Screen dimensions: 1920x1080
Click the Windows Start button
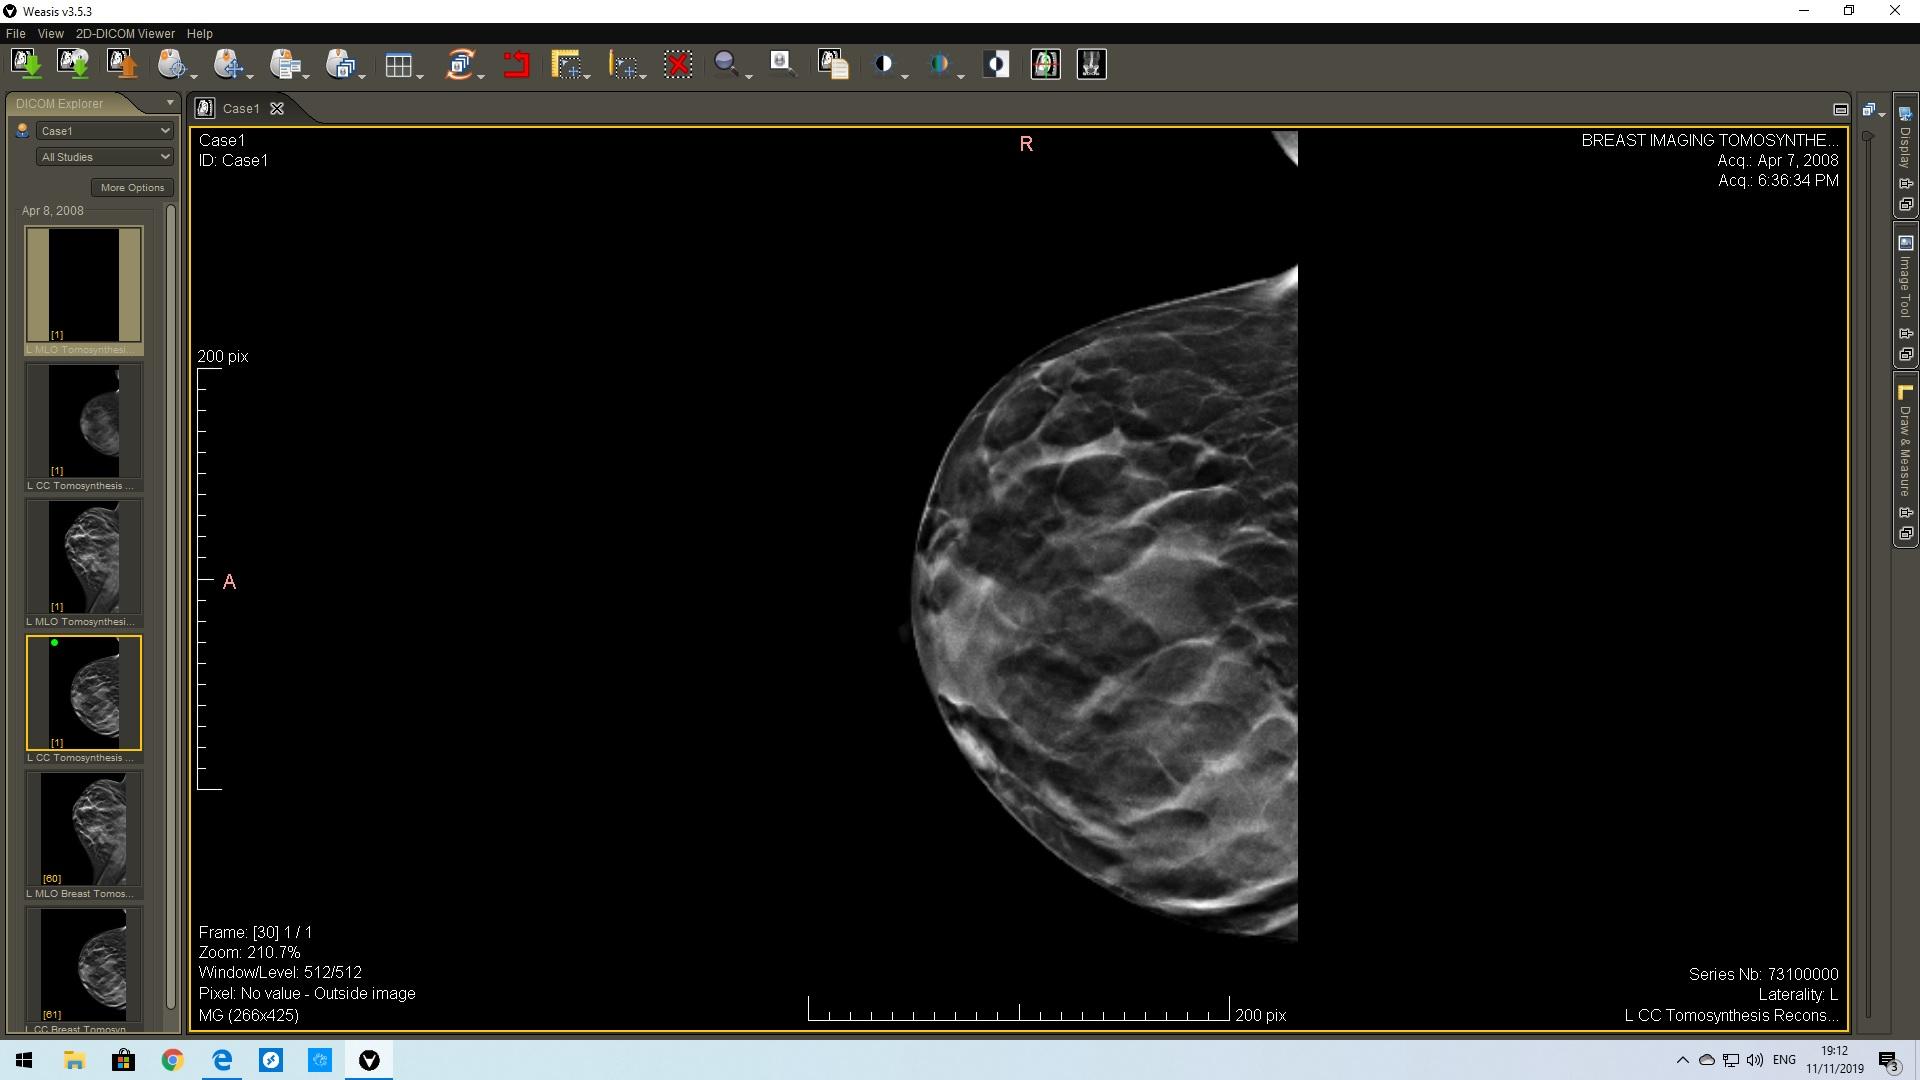[x=24, y=1060]
